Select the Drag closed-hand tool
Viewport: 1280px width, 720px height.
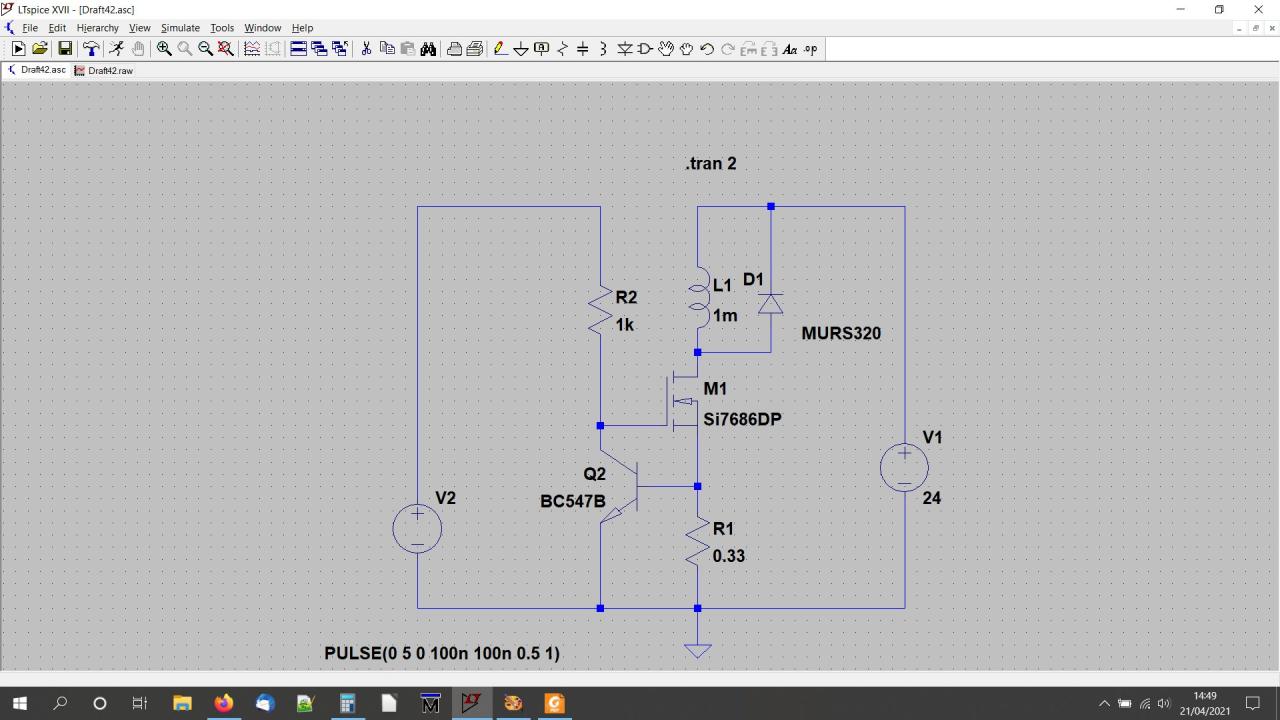(686, 49)
